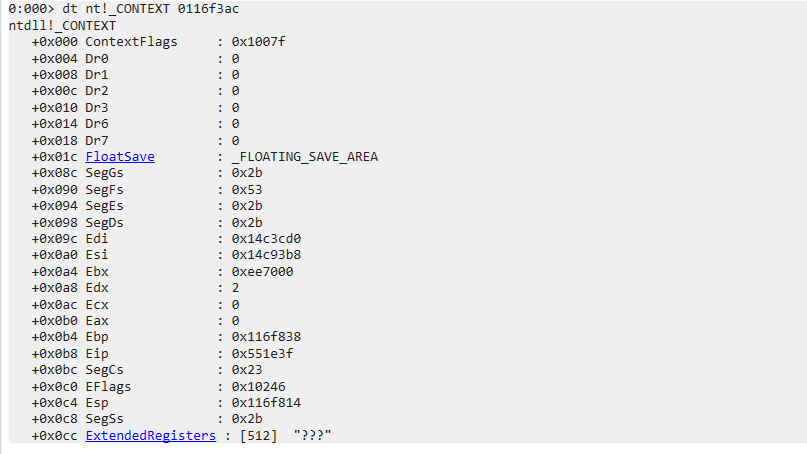Select the Eip value 0x551e3f
807x454 pixels.
coord(262,354)
